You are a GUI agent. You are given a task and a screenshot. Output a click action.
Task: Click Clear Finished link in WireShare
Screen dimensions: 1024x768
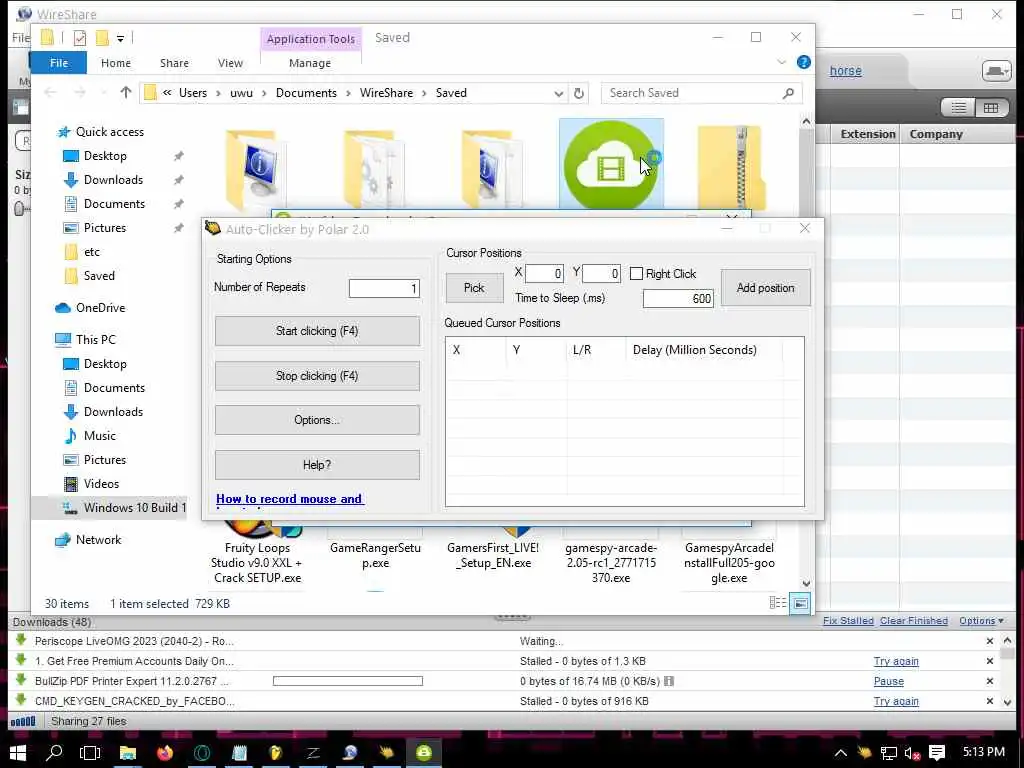tap(914, 621)
